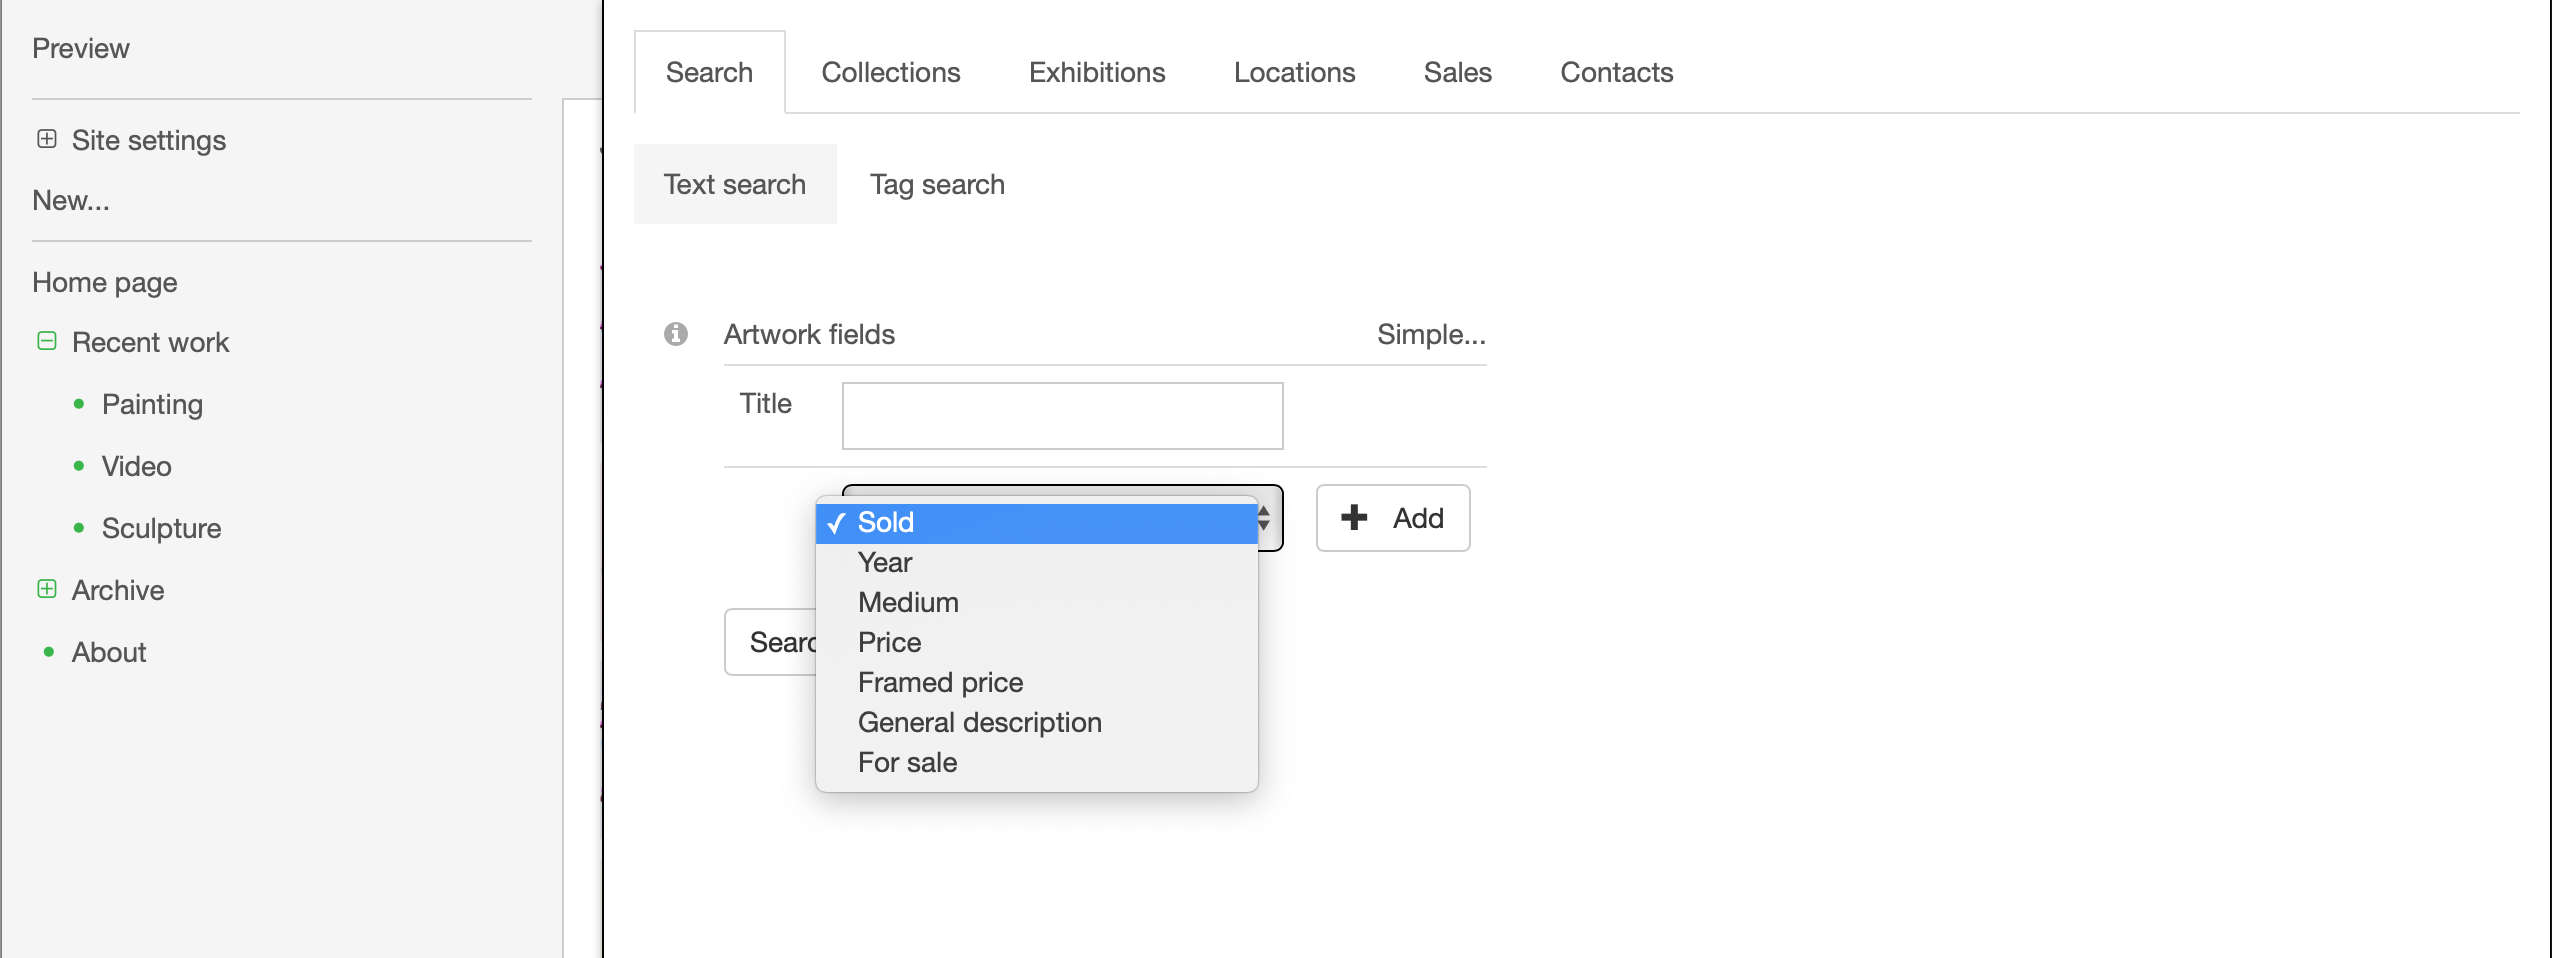Select the Tag search sub-tab
The width and height of the screenshot is (2552, 958).
pos(937,184)
